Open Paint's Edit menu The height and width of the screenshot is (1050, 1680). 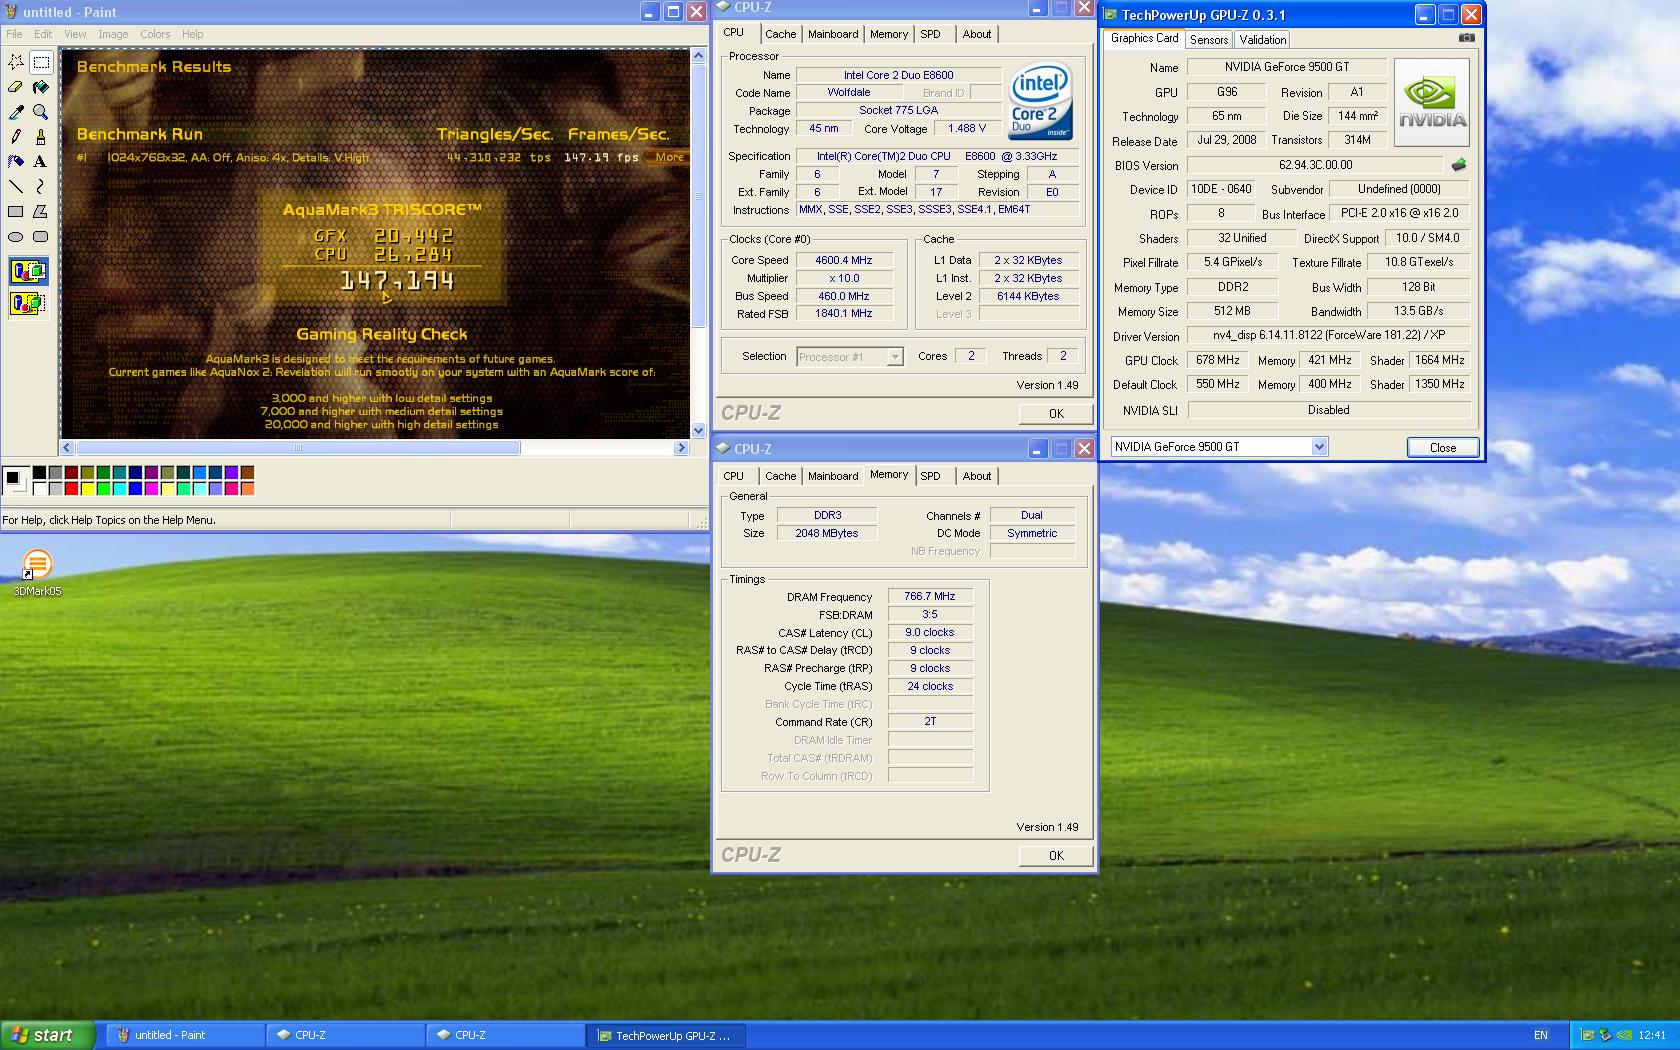43,34
